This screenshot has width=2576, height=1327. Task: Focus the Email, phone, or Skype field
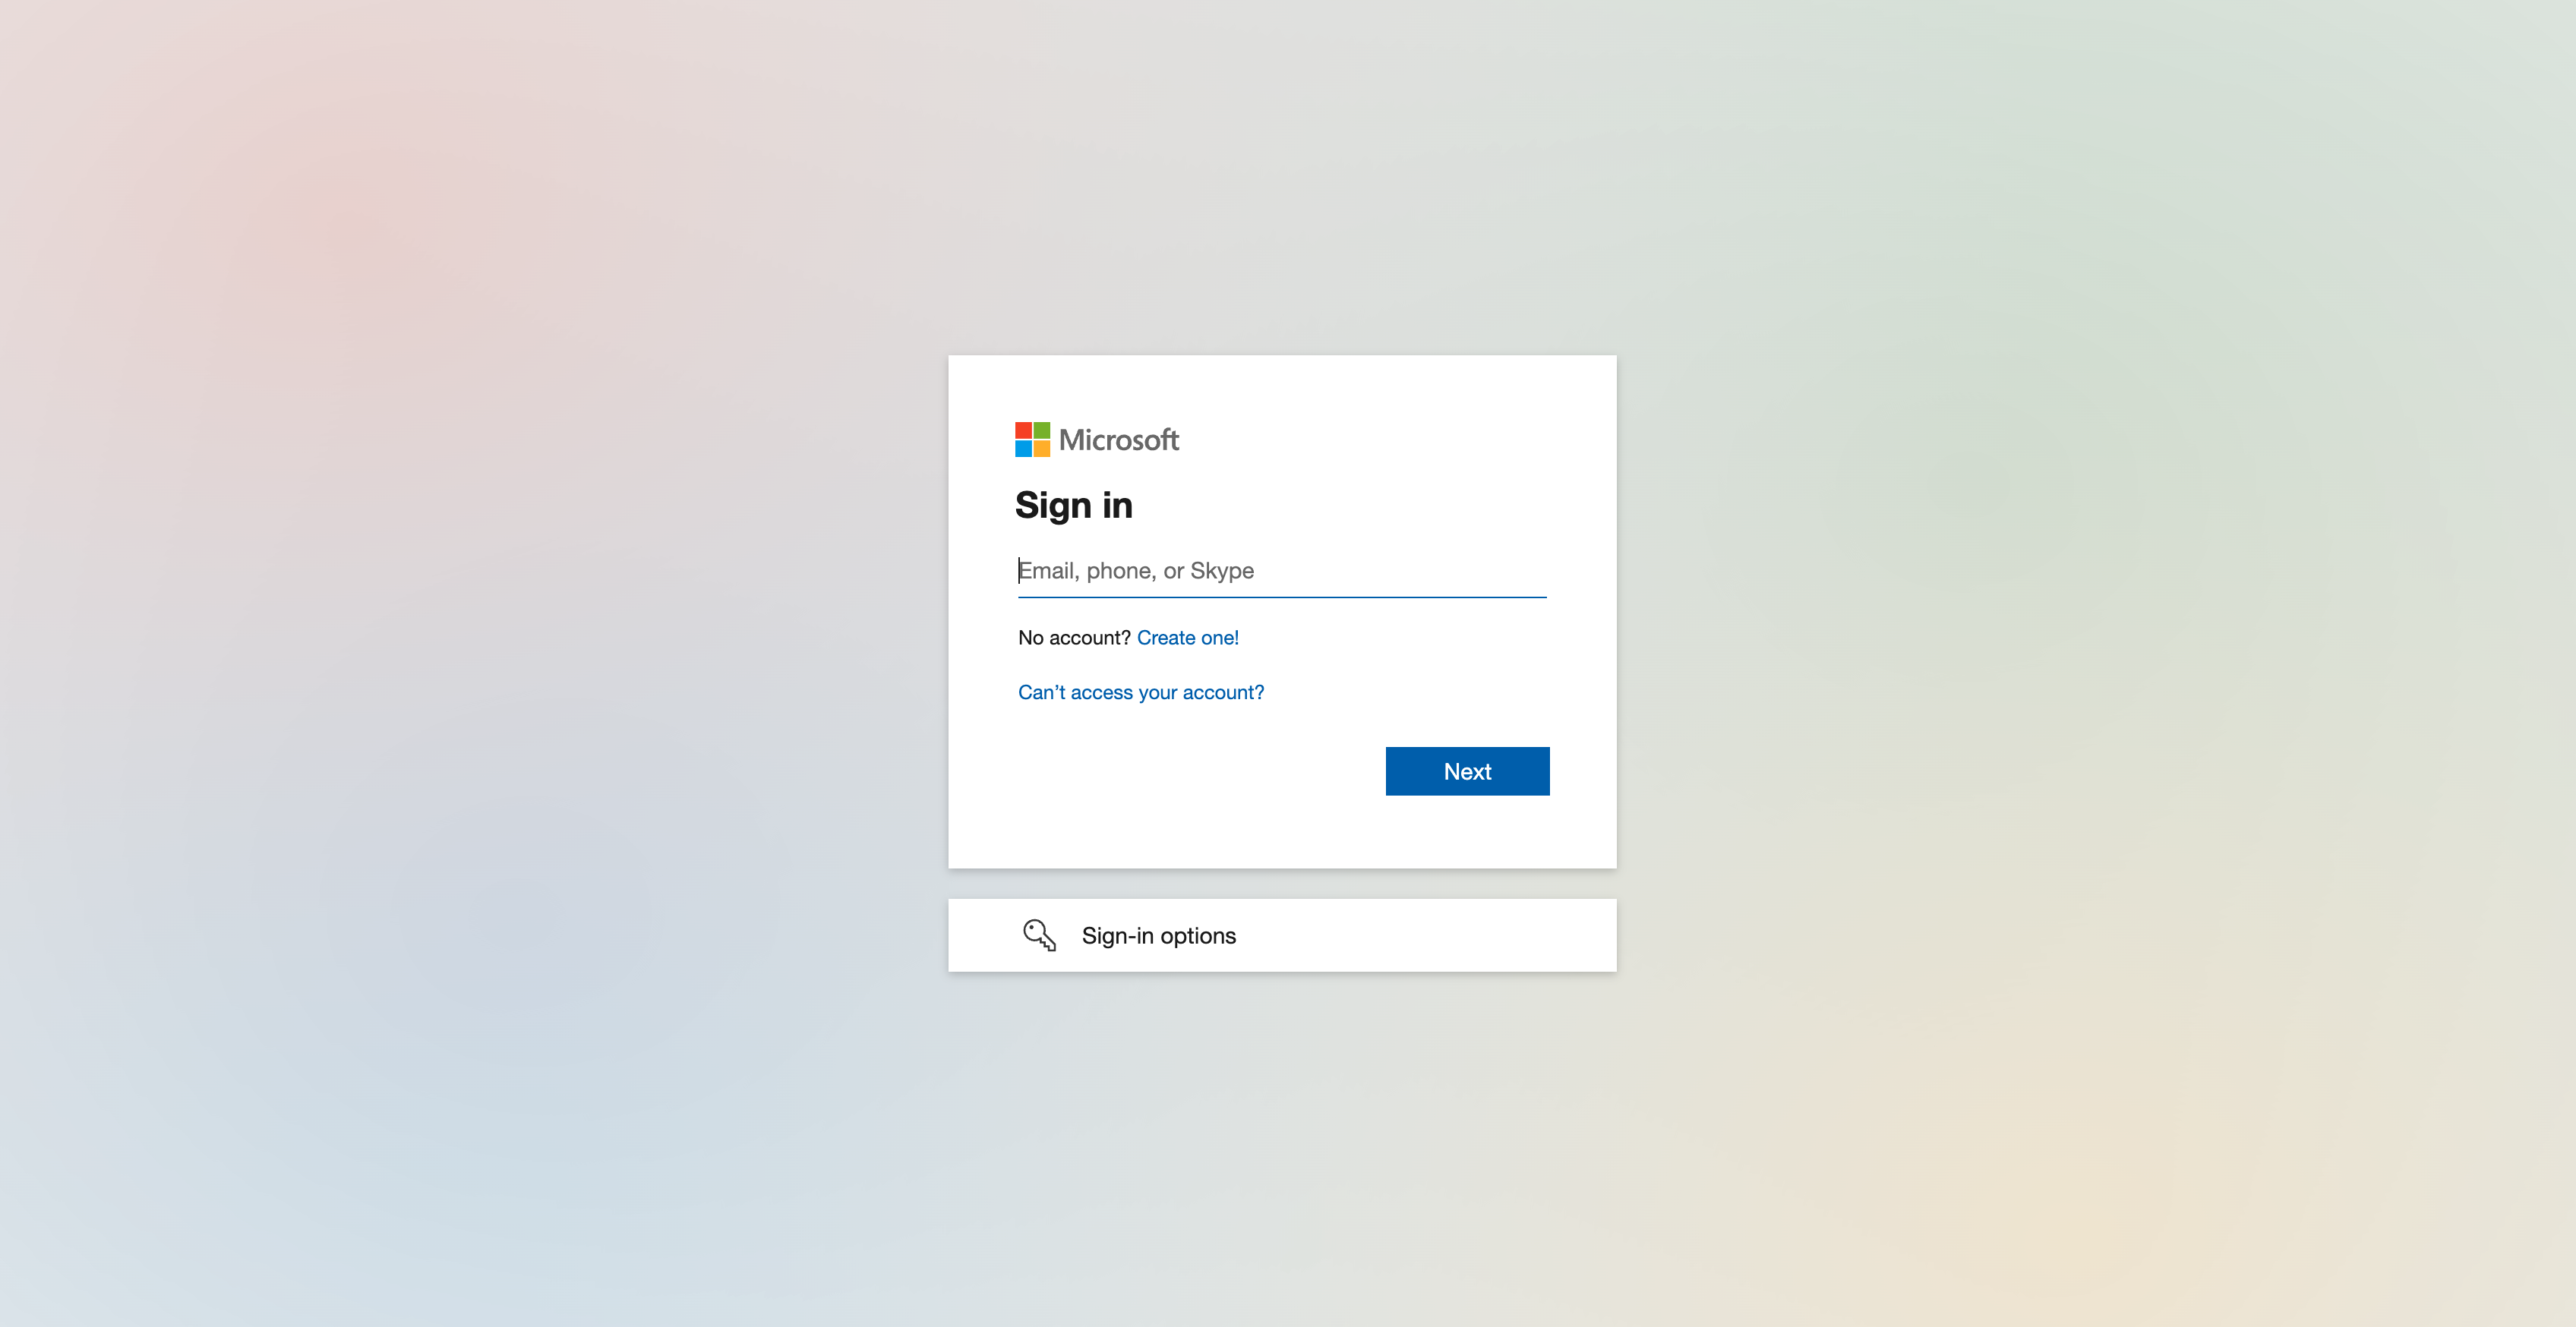pyautogui.click(x=1282, y=571)
